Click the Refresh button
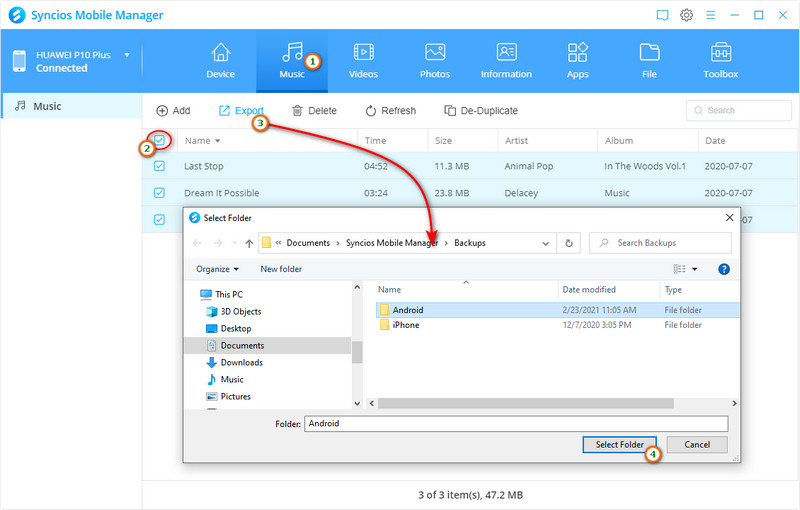Screen dimensions: 800x510 point(391,111)
